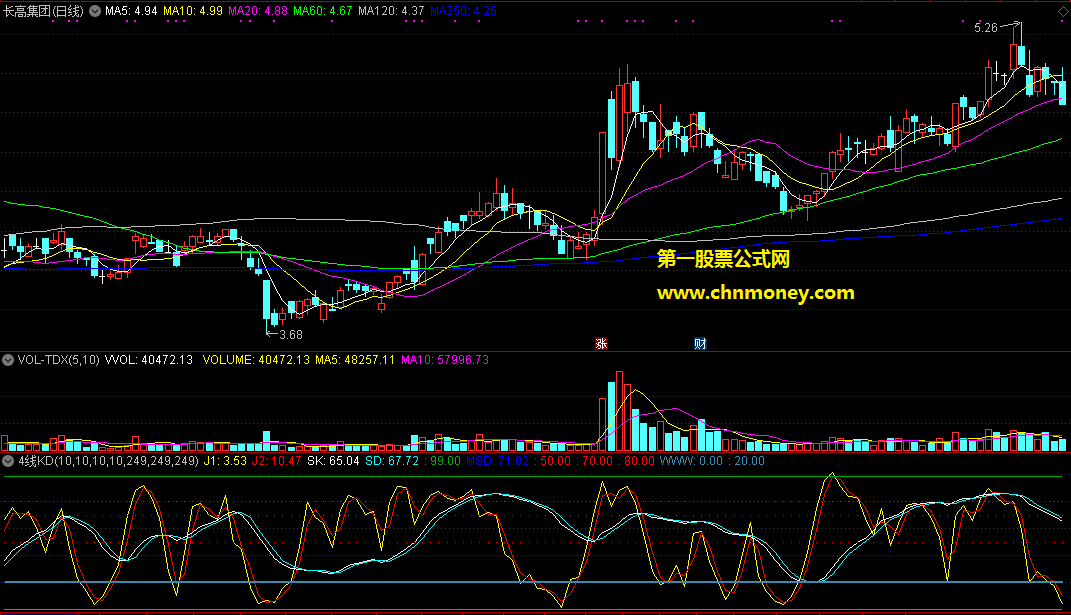
Task: Select the MA120: 4.37 label
Action: 391,11
